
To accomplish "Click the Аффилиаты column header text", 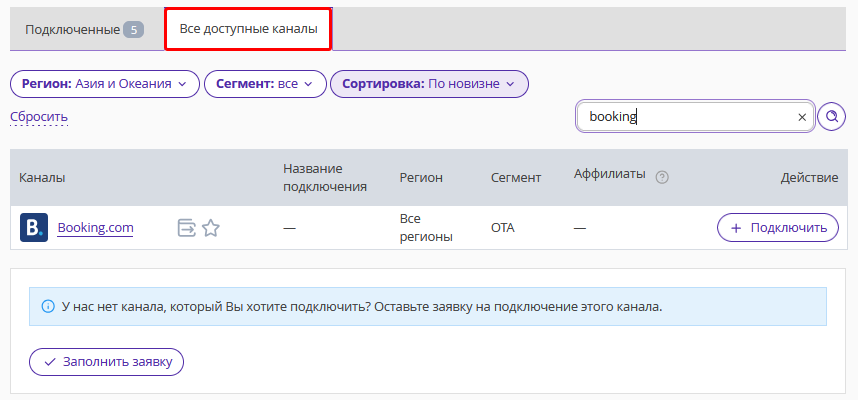I will click(610, 174).
